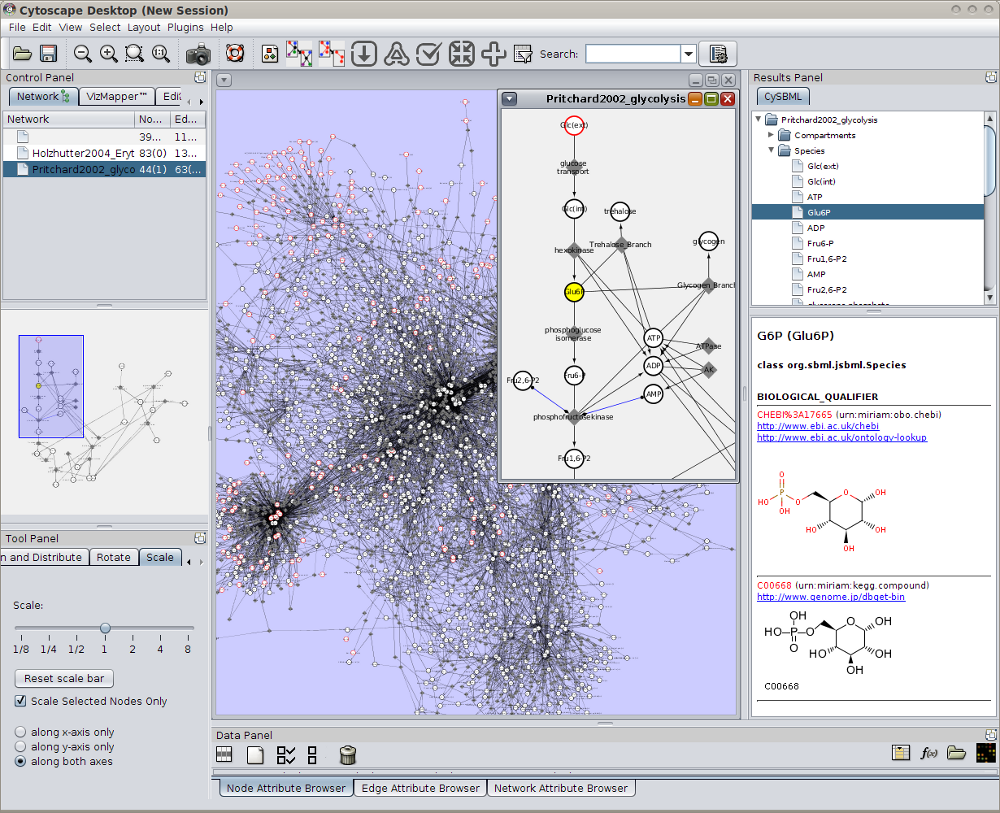Image resolution: width=1000 pixels, height=813 pixels.
Task: Click the camera export image icon
Action: [x=198, y=54]
